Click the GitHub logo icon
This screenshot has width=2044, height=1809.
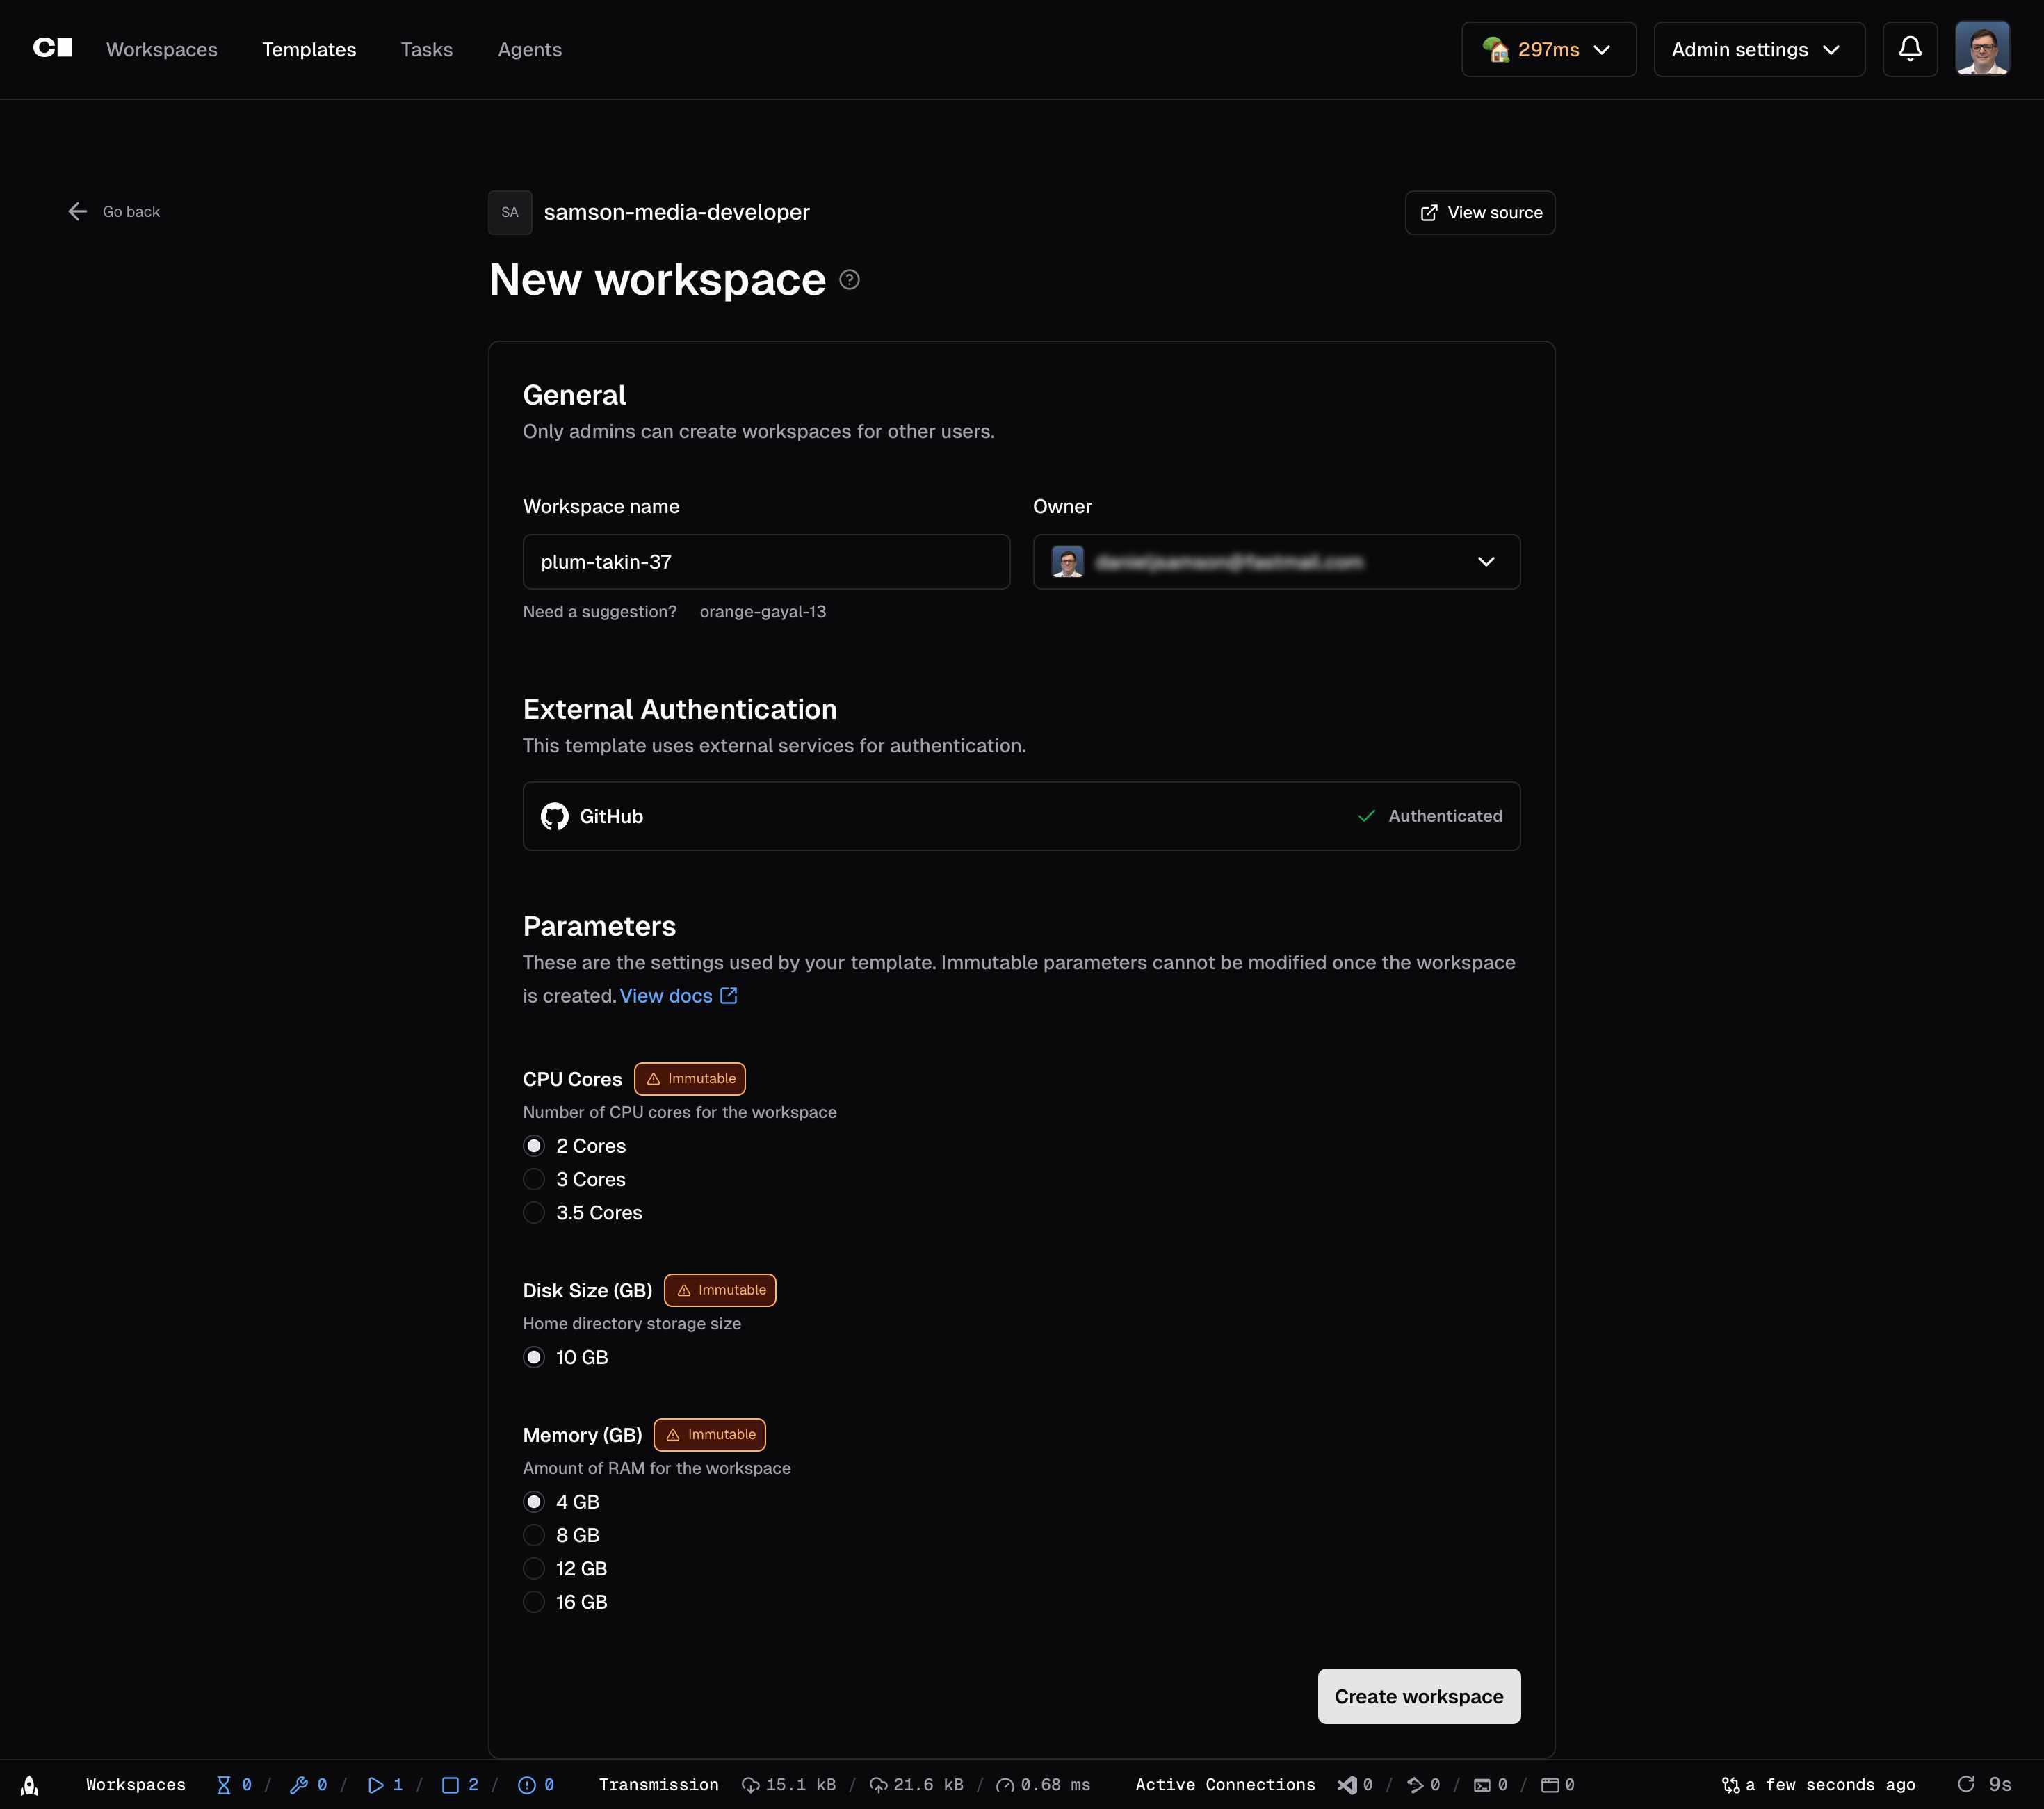(x=555, y=816)
